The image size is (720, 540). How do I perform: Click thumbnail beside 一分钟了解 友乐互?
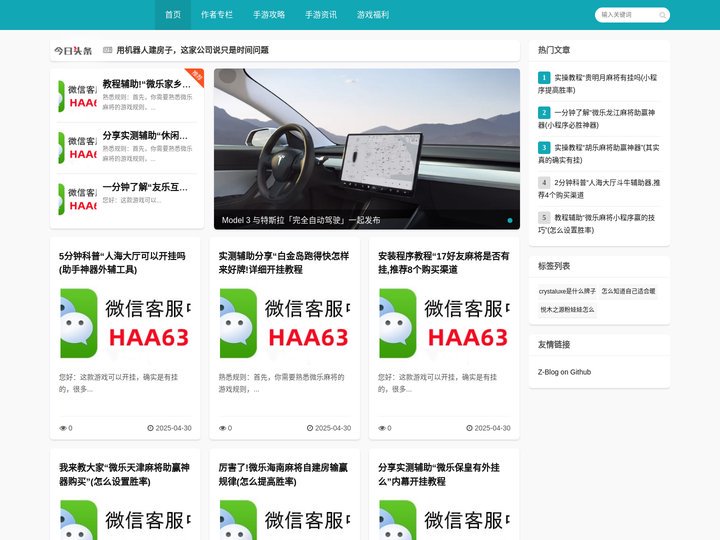[x=77, y=199]
